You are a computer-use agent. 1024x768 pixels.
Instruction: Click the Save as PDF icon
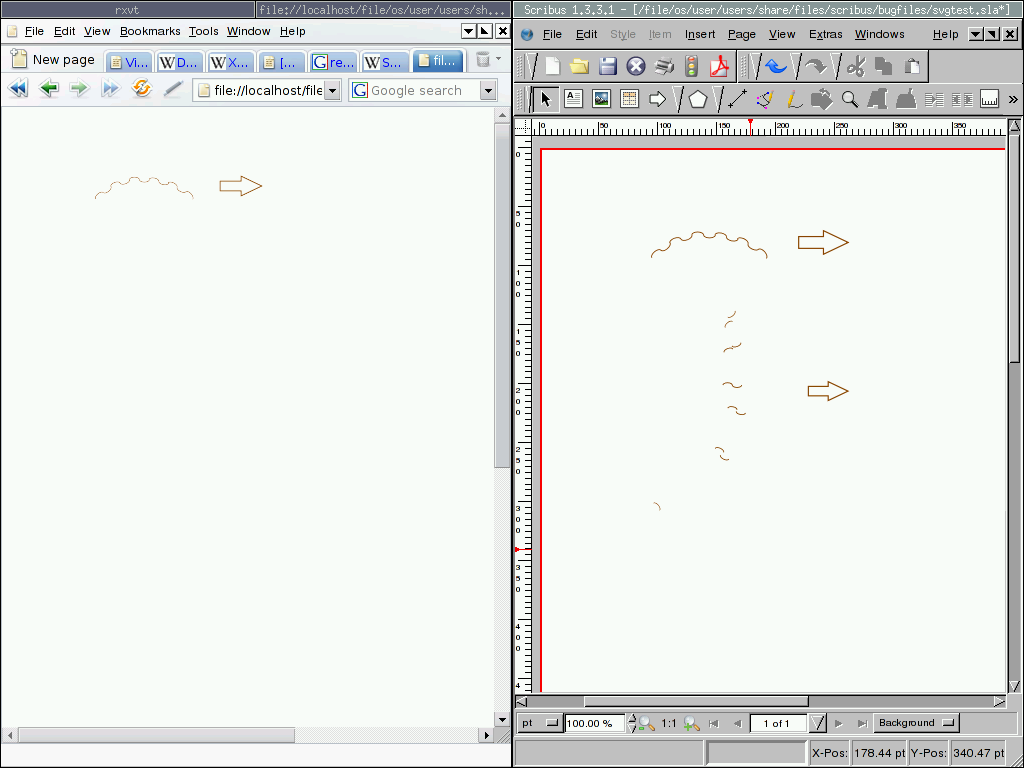(x=720, y=67)
